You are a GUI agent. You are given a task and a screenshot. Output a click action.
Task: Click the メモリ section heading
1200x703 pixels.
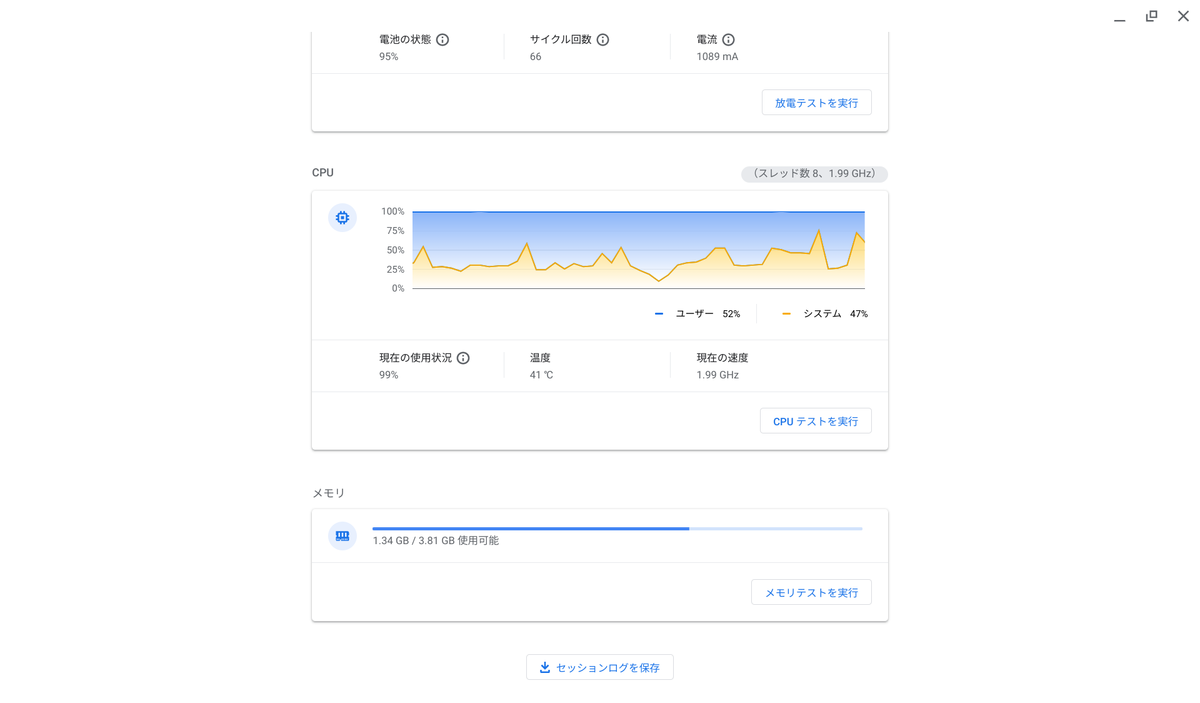tap(329, 493)
